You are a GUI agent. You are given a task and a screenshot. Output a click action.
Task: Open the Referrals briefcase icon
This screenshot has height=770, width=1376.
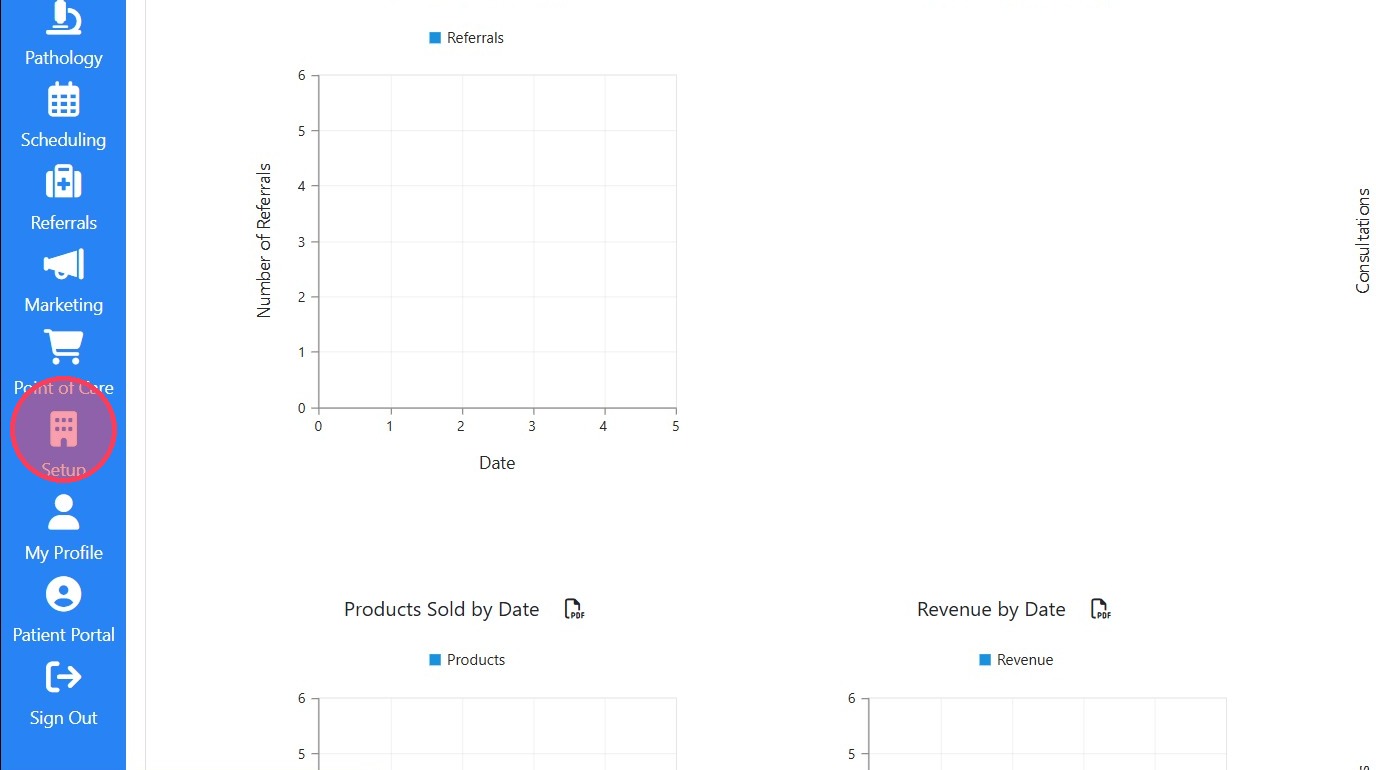coord(64,183)
